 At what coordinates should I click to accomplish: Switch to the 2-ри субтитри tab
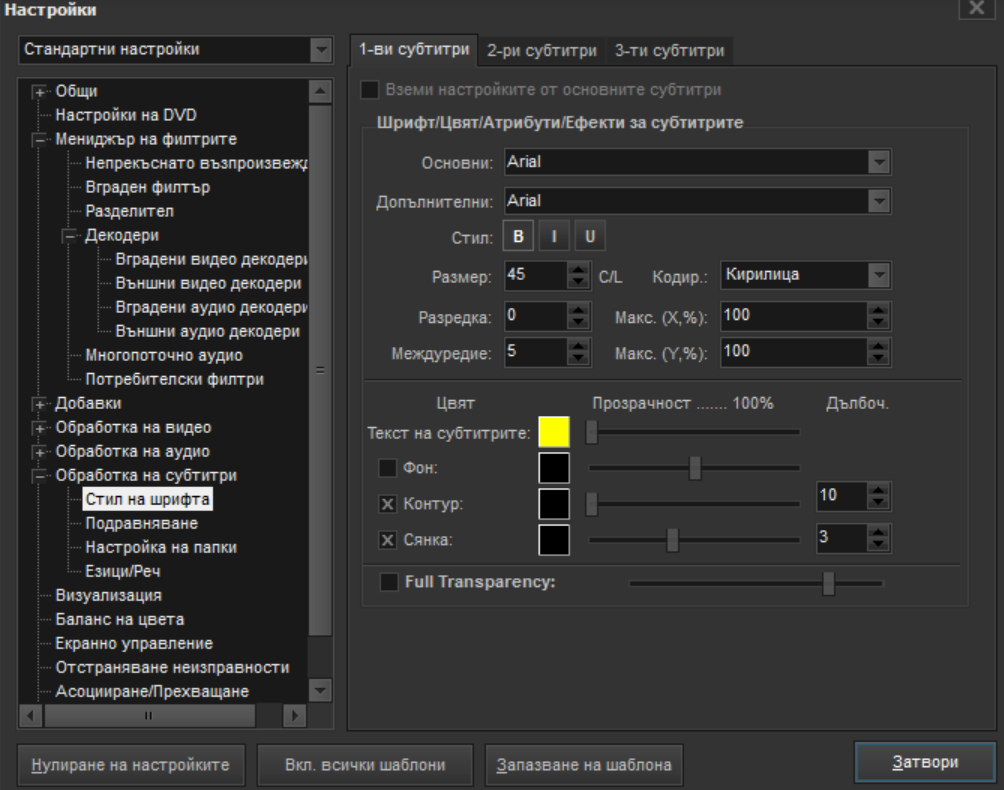(541, 50)
